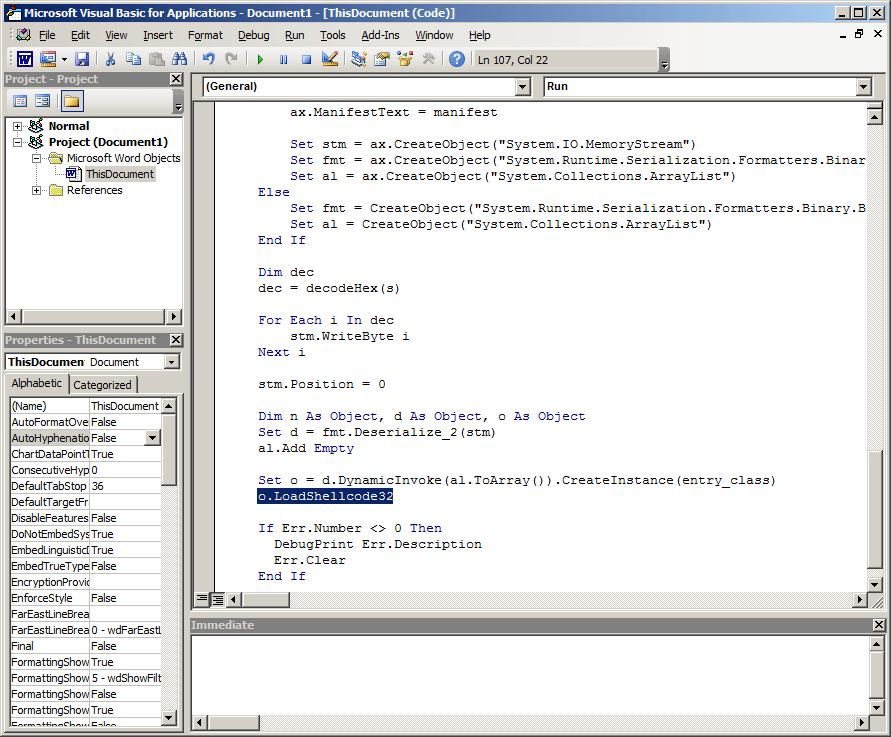
Task: Switch to Full Module View in code window
Action: (217, 599)
